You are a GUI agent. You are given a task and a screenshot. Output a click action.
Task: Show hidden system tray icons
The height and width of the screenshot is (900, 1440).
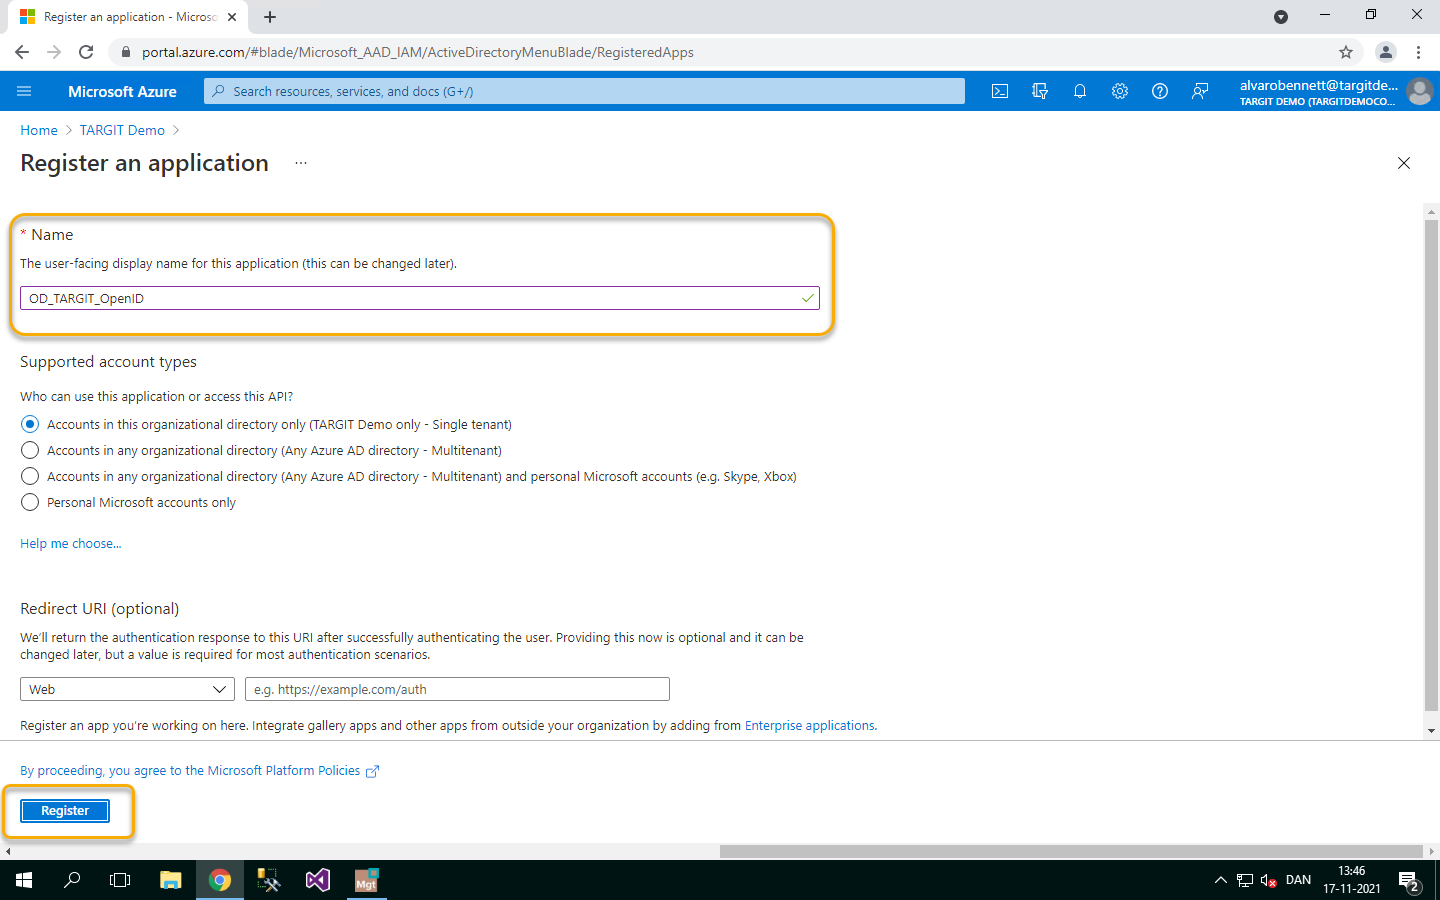1220,880
